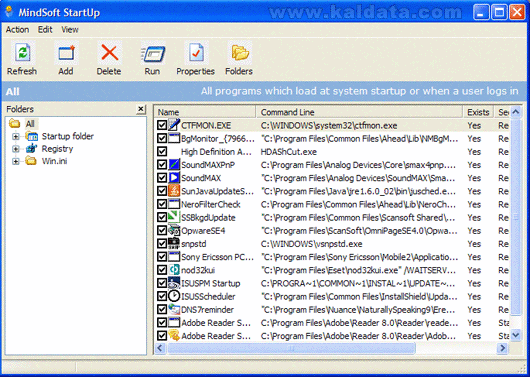This screenshot has width=530, height=377.
Task: Open the Action menu
Action: point(17,30)
